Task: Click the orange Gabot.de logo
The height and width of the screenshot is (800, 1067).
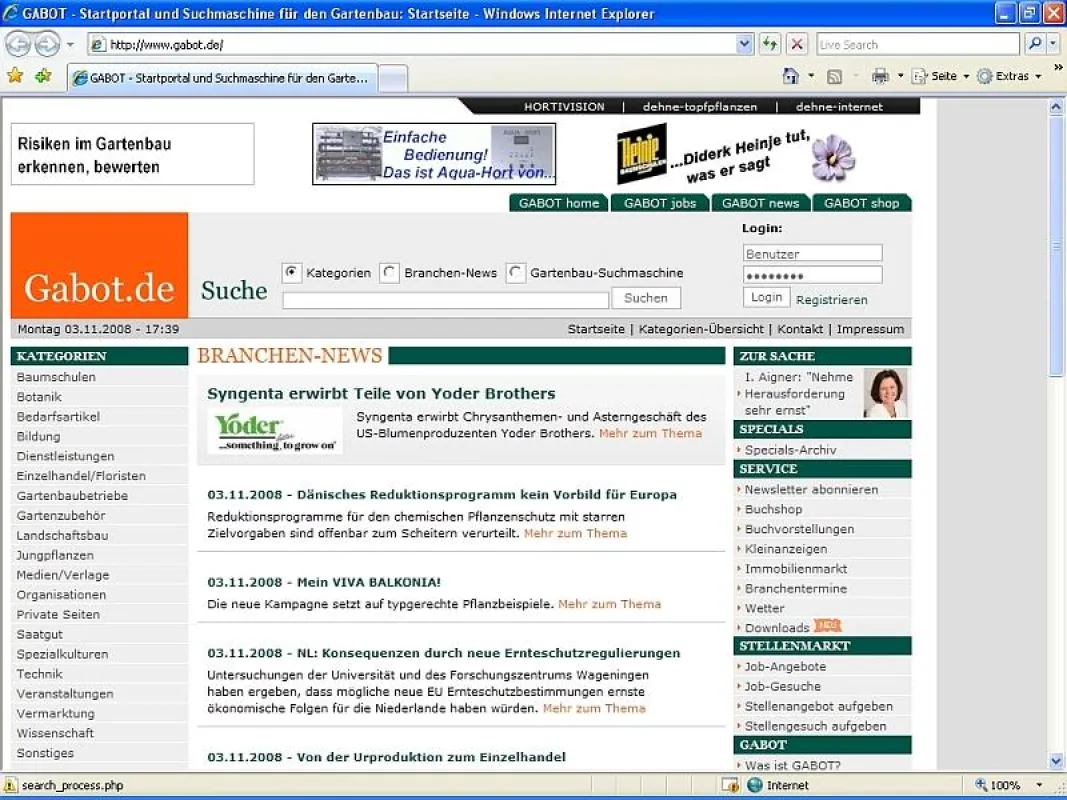Action: (99, 265)
